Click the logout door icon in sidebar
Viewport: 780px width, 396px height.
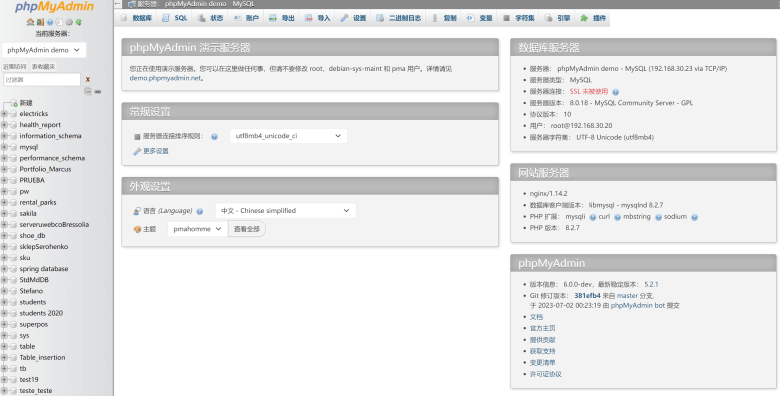click(x=40, y=22)
